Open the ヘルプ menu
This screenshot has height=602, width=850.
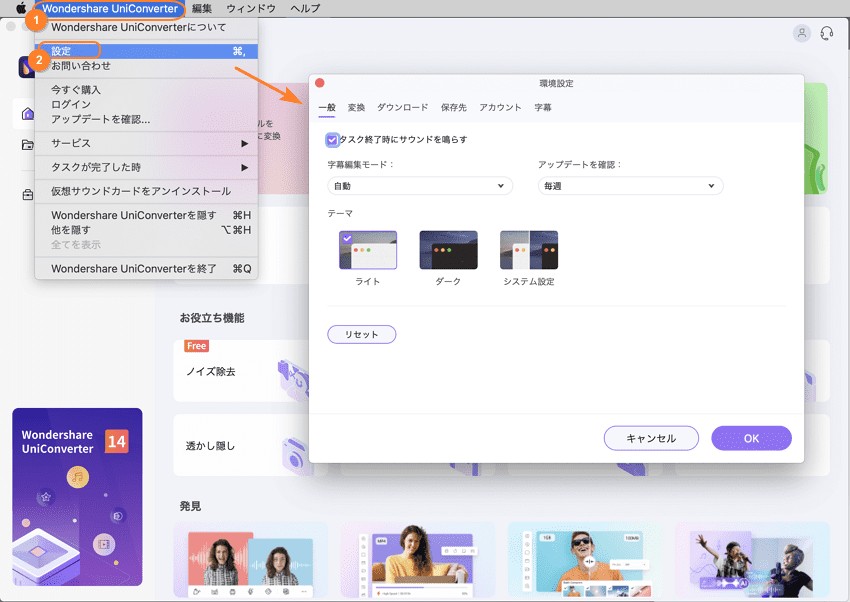[x=305, y=8]
